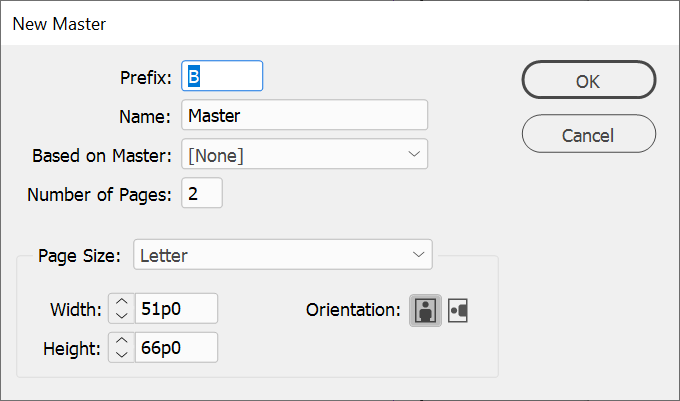Click the Orientation label

click(x=353, y=310)
